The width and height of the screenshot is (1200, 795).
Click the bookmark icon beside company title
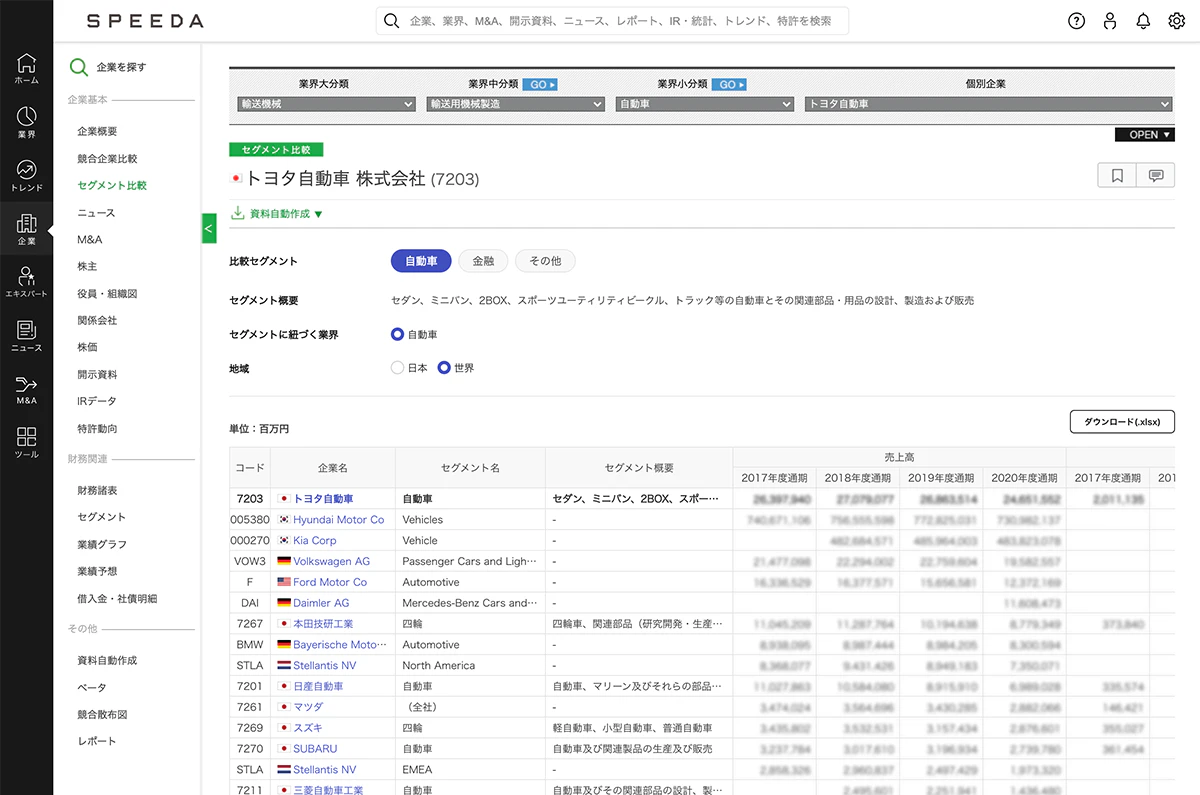[x=1117, y=176]
